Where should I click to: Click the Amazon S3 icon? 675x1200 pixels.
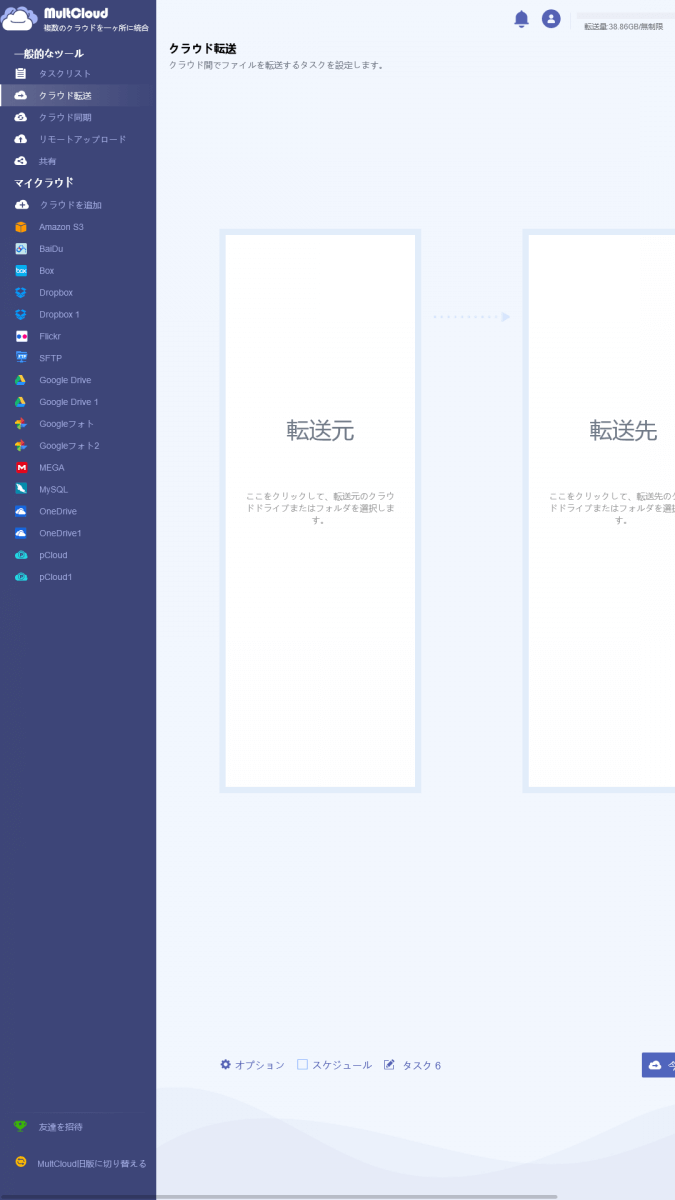(x=20, y=227)
